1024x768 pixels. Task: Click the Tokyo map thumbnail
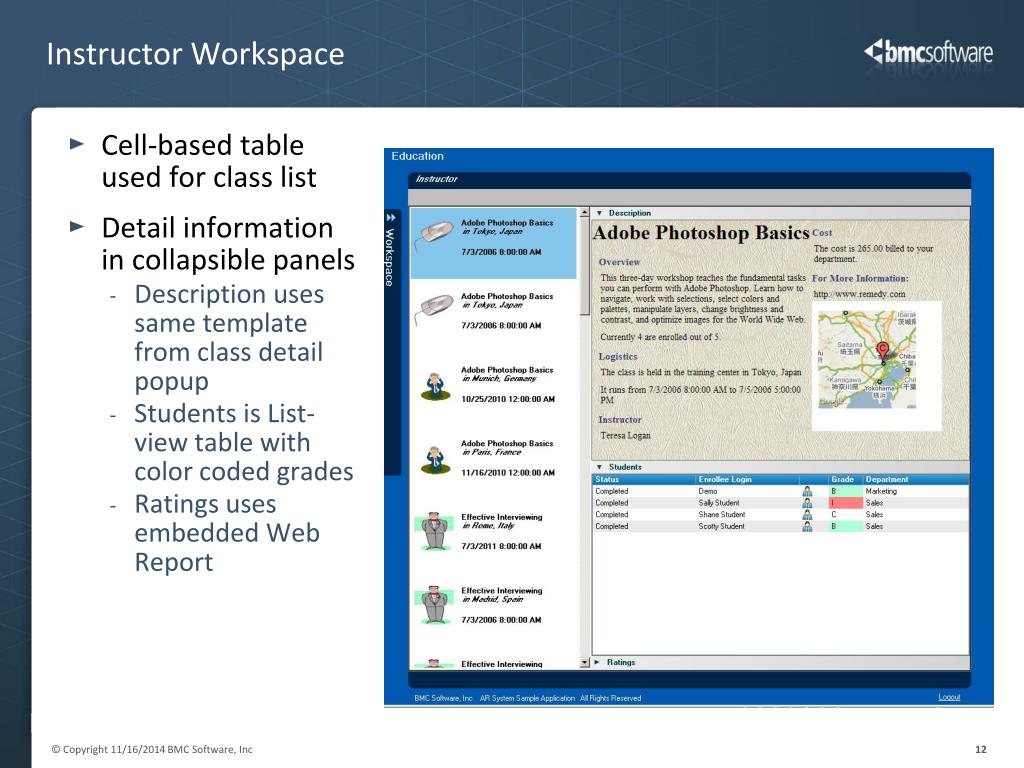[x=867, y=359]
